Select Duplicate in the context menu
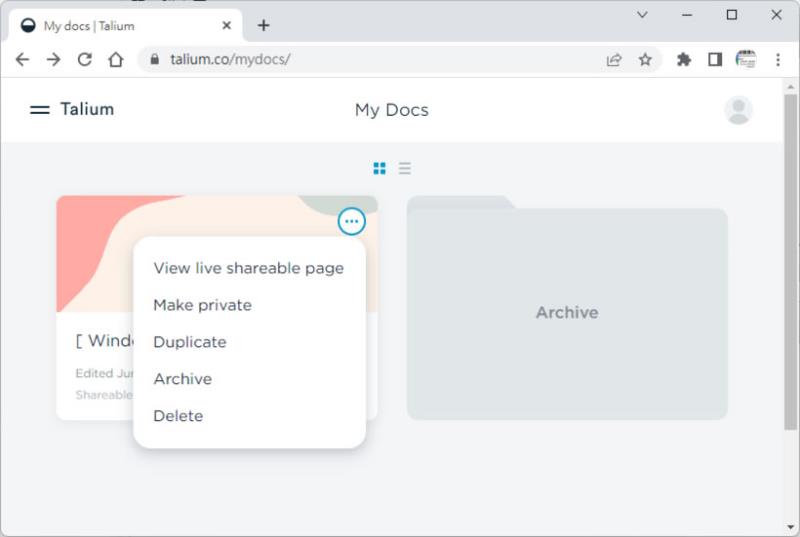 click(190, 342)
